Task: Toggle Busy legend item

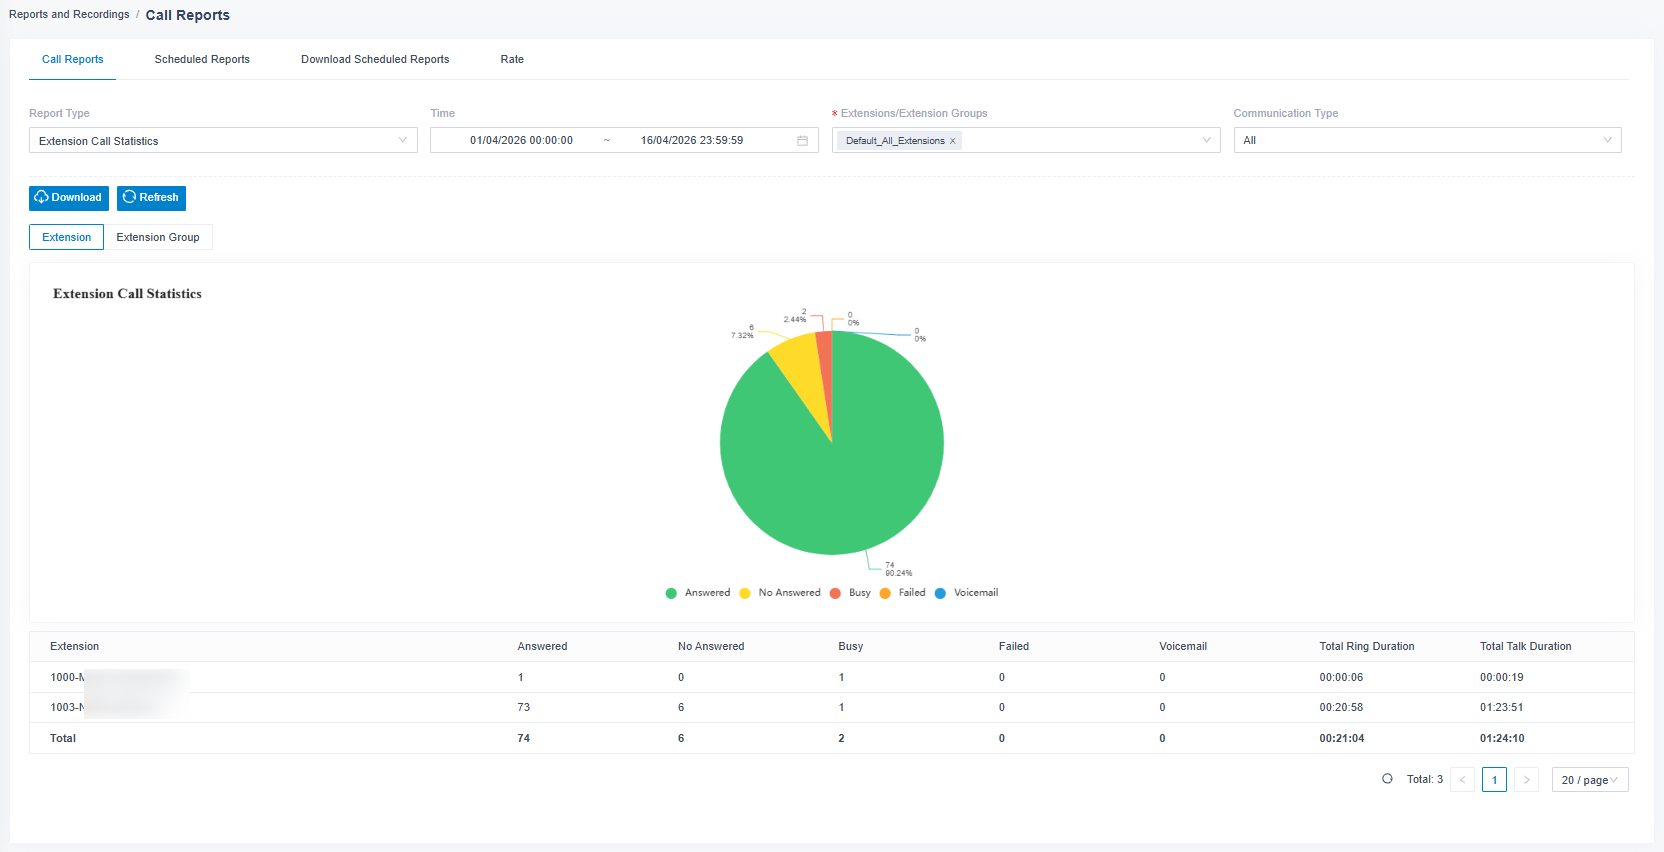Action: 850,593
